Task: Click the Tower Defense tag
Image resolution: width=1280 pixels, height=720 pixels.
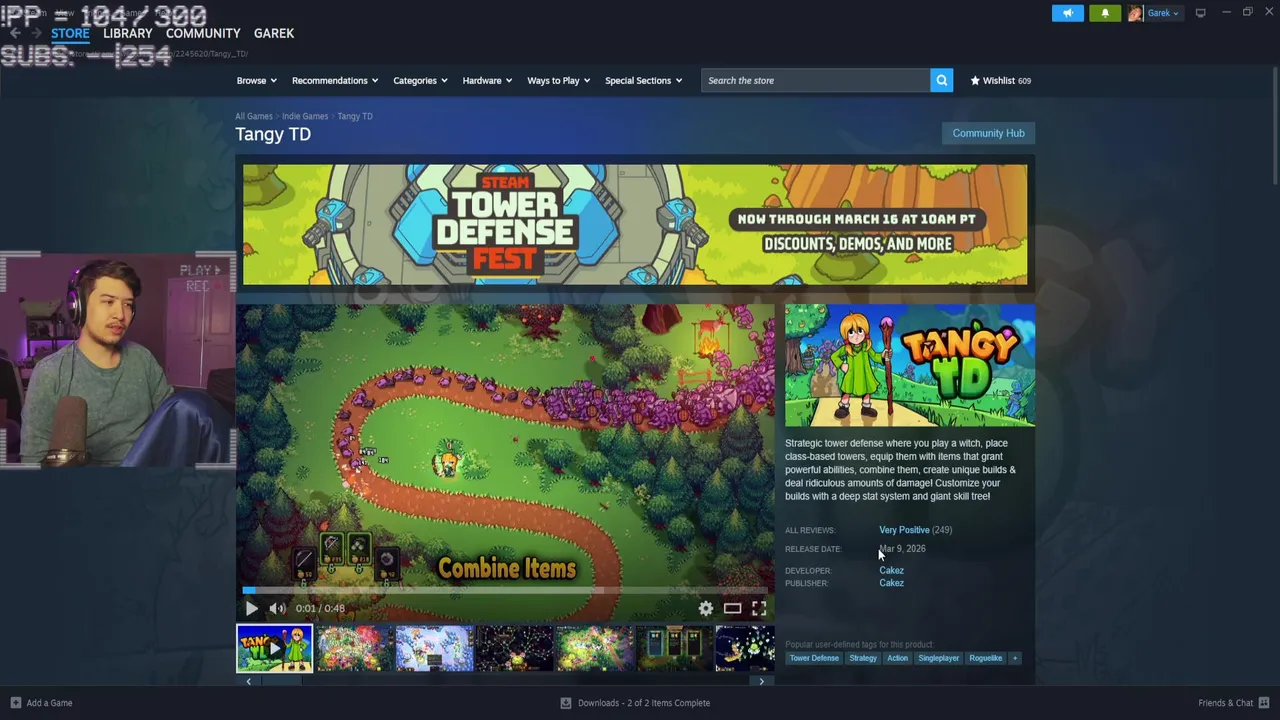Action: click(814, 658)
